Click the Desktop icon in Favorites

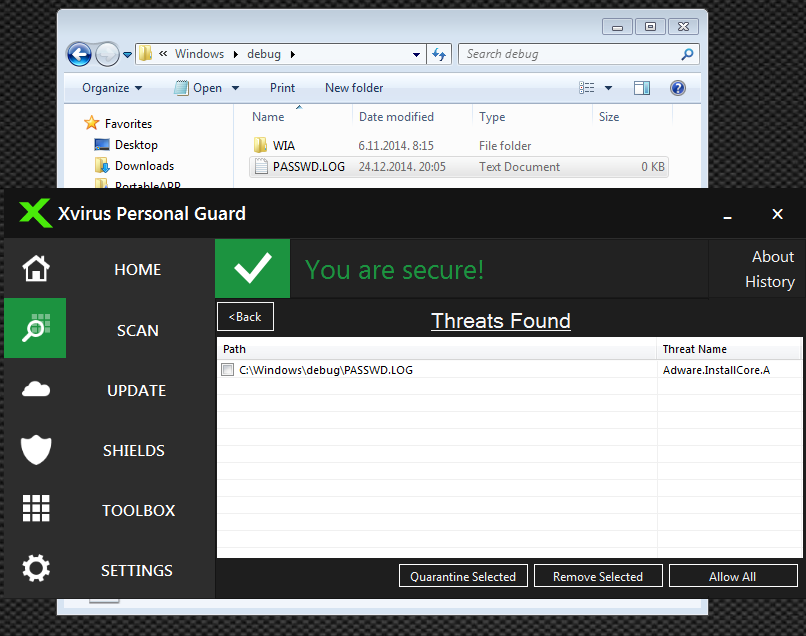[x=102, y=144]
